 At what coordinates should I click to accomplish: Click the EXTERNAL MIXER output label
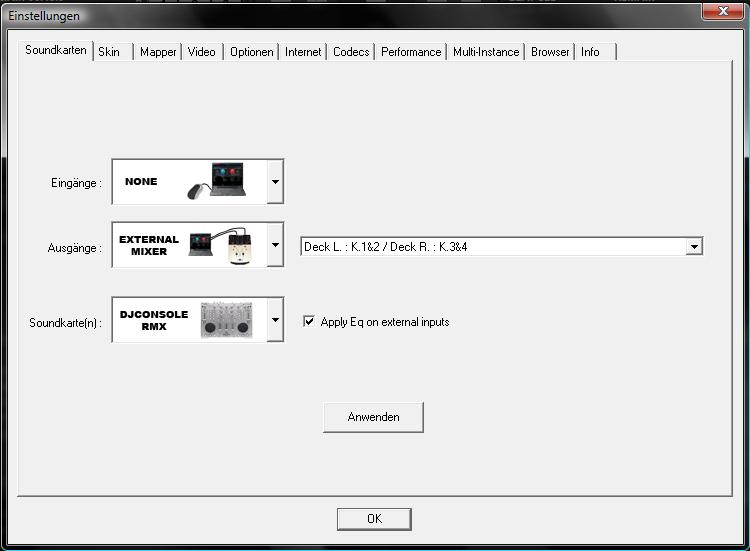click(x=149, y=245)
